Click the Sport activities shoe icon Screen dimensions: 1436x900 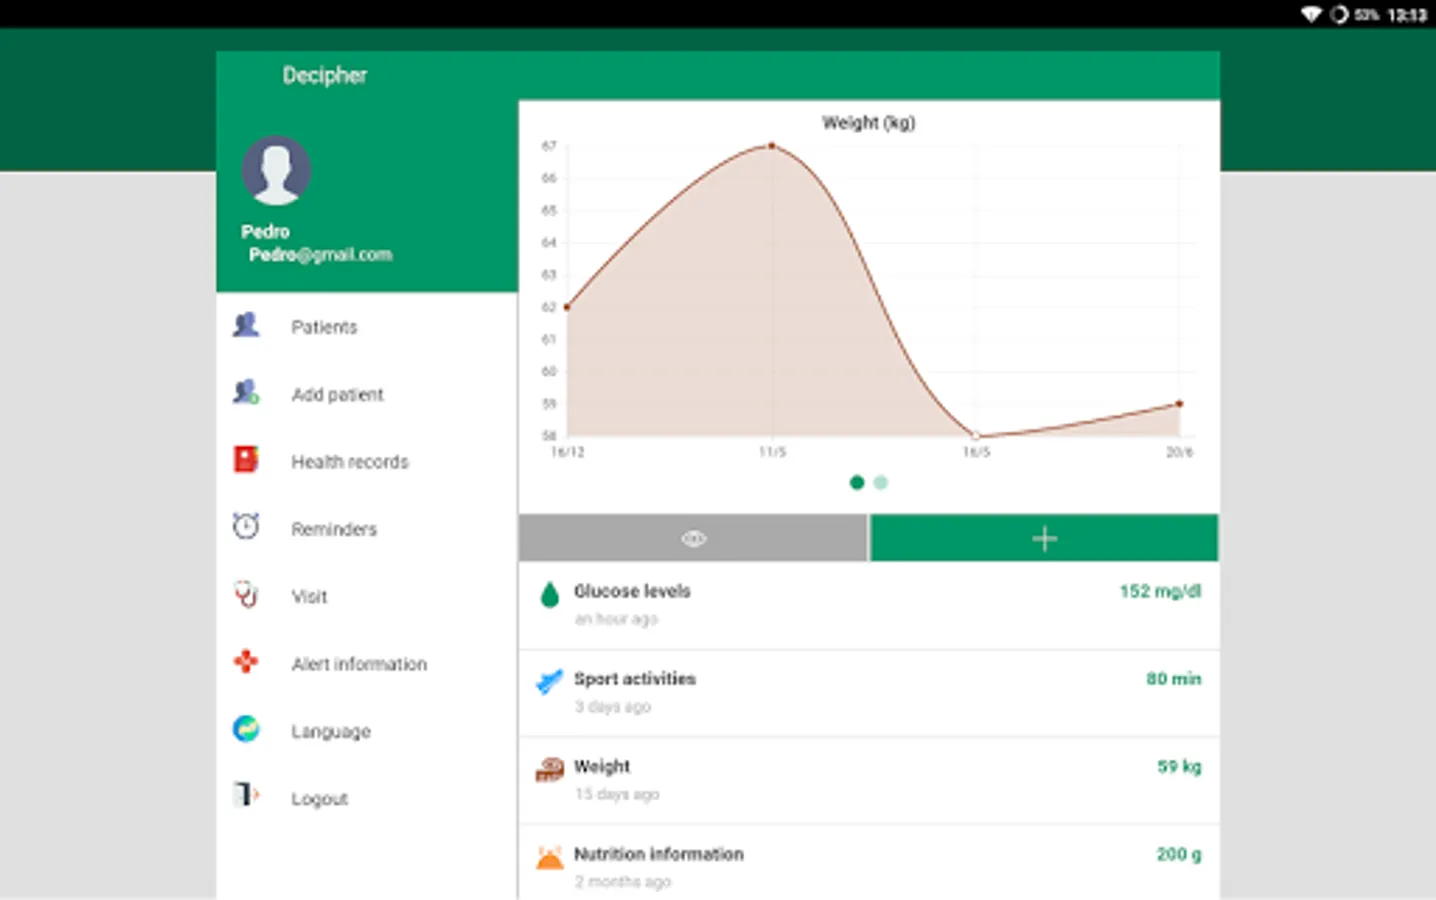coord(549,682)
